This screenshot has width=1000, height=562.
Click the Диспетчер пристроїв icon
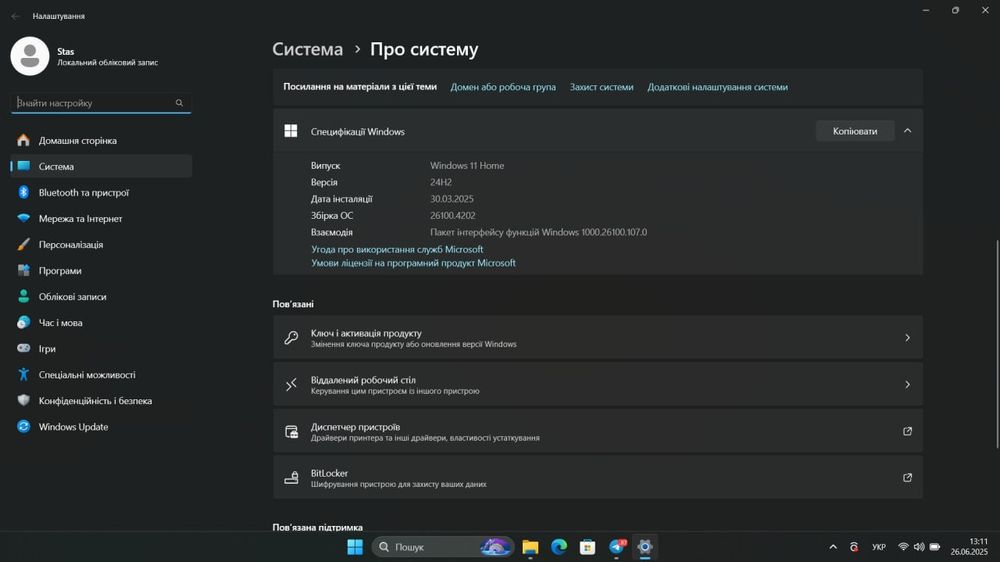[291, 432]
